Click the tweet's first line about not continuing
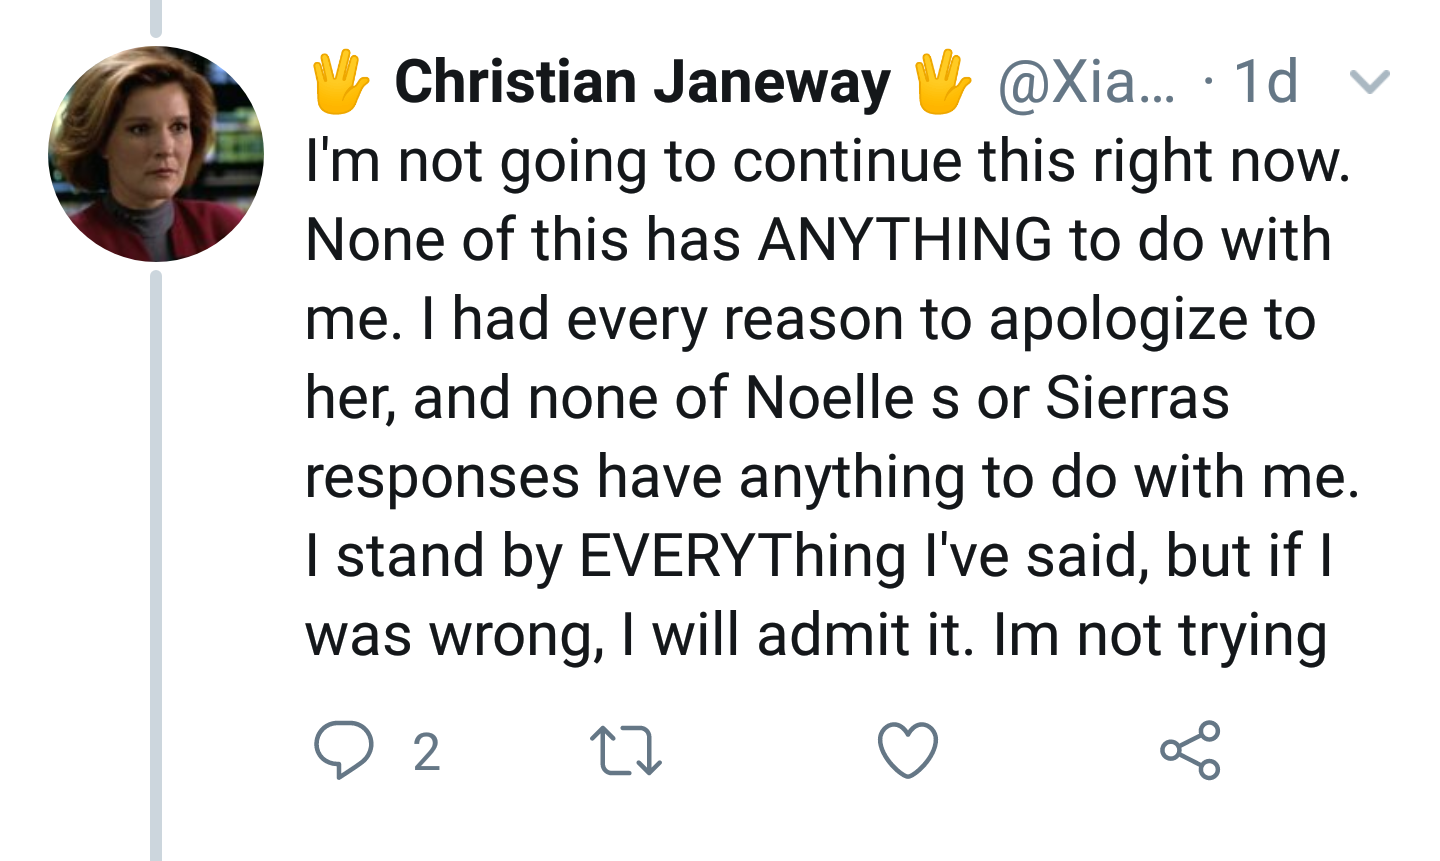The height and width of the screenshot is (861, 1440). pyautogui.click(x=827, y=162)
